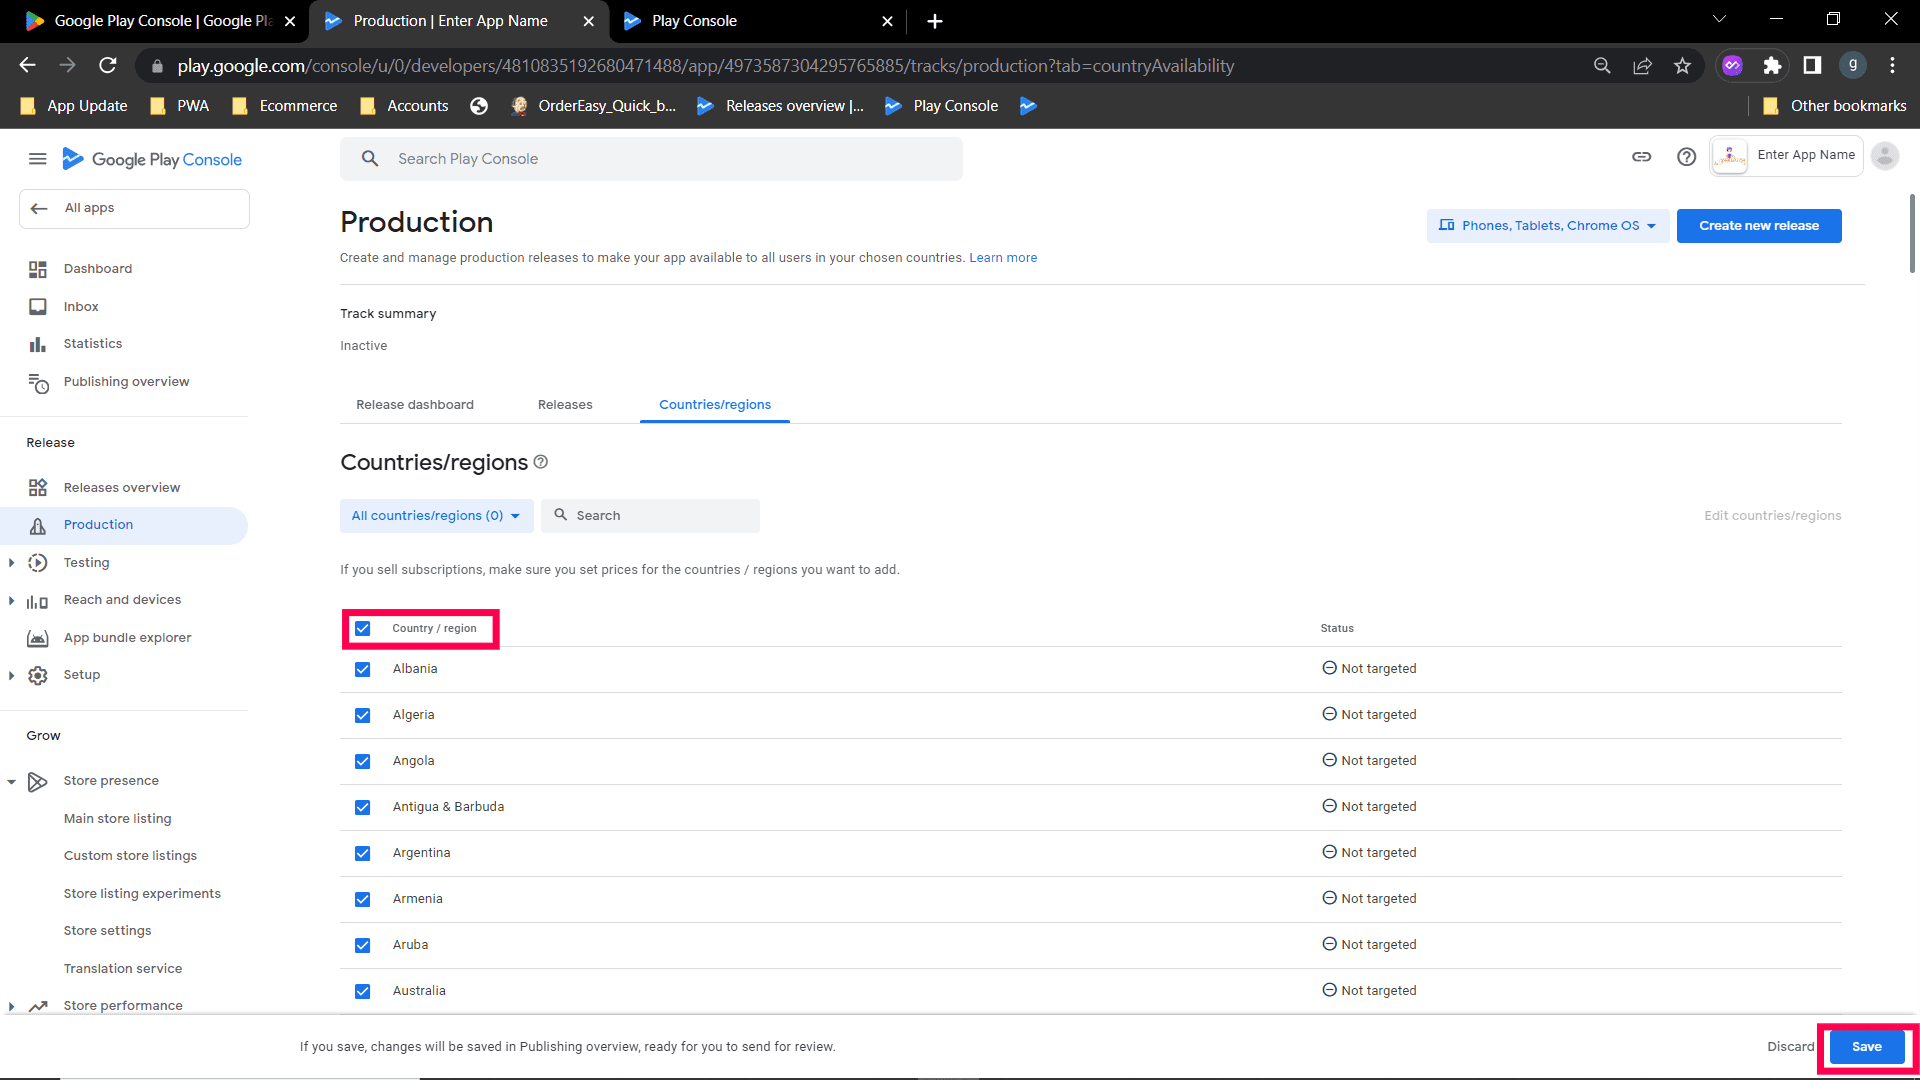1920x1080 pixels.
Task: Uncheck the Argentina checkbox
Action: click(362, 853)
